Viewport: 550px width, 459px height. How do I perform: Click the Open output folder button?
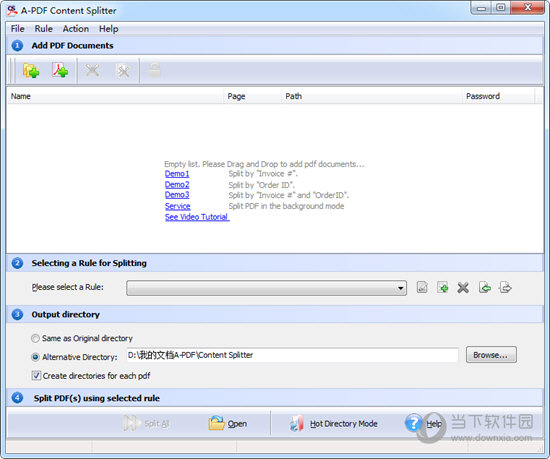(x=228, y=424)
